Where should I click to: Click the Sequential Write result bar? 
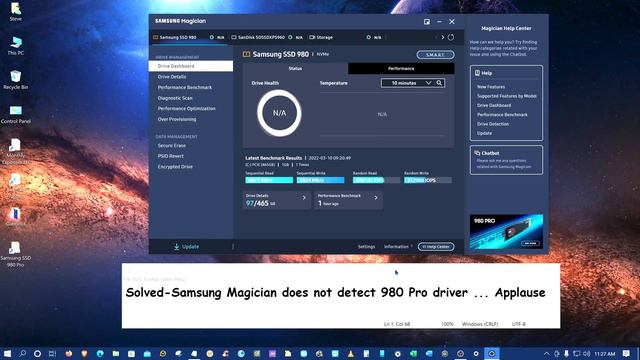[320, 180]
